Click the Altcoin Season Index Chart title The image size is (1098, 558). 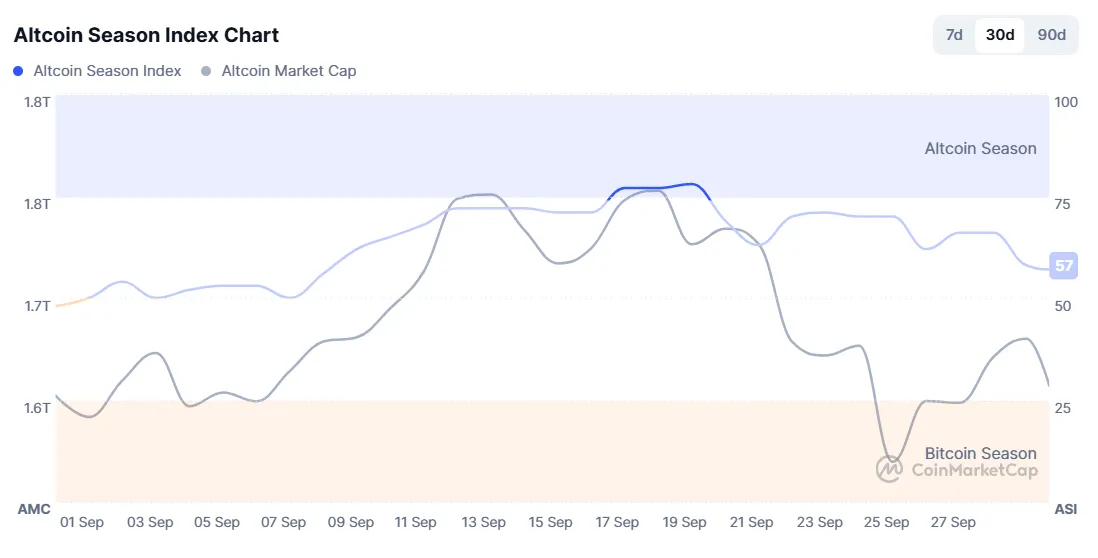[x=146, y=35]
